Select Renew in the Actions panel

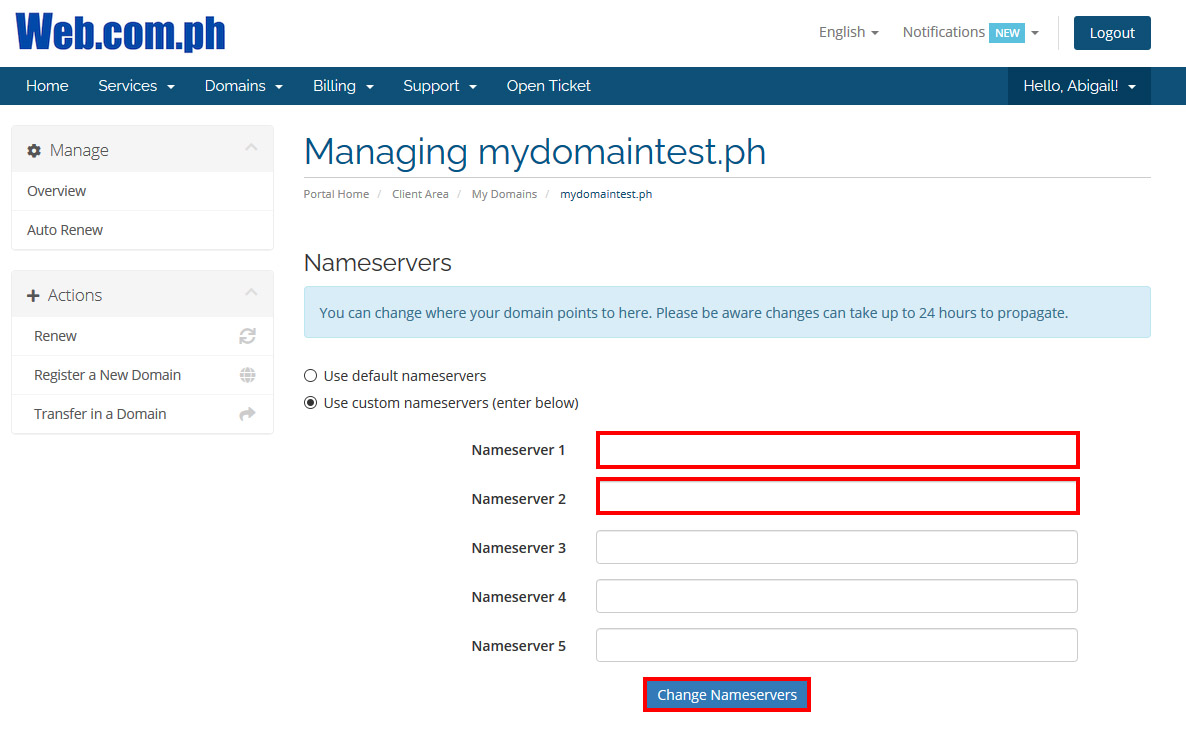(142, 336)
